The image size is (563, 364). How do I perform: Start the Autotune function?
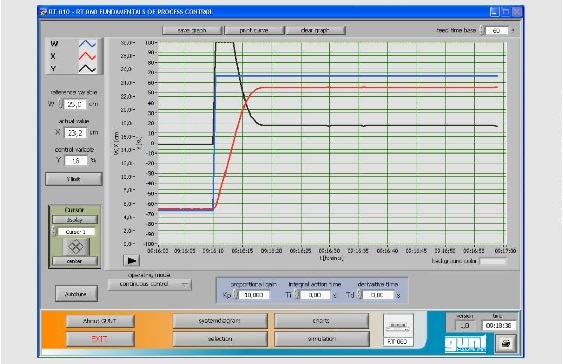coord(76,294)
